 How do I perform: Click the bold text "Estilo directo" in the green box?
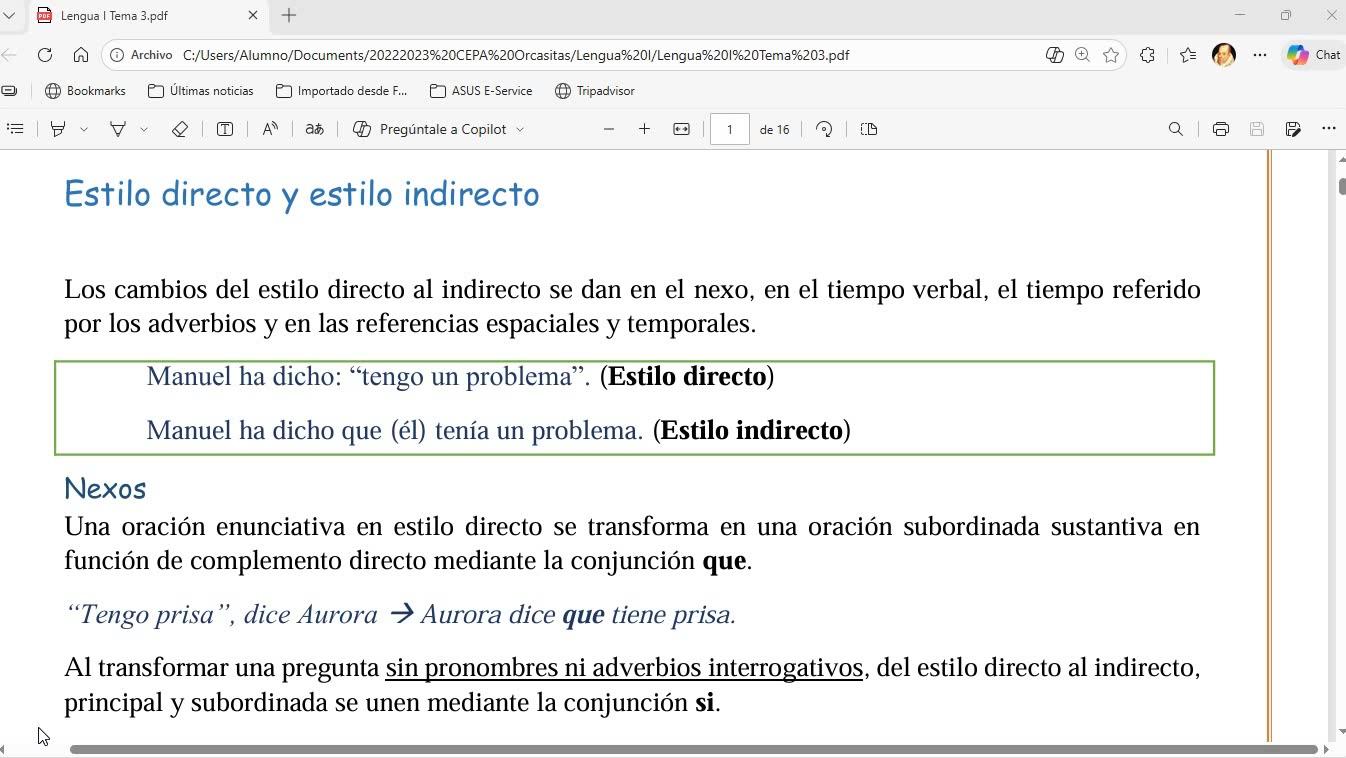tap(687, 376)
